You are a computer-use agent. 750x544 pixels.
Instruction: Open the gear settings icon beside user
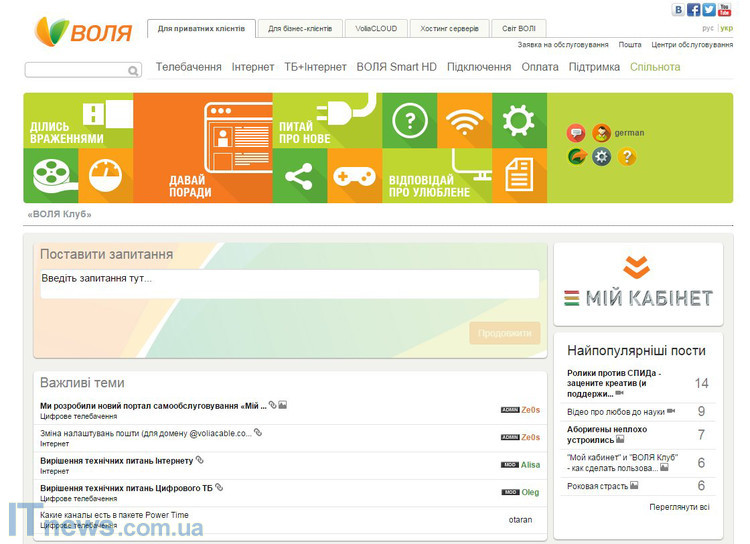[x=601, y=156]
